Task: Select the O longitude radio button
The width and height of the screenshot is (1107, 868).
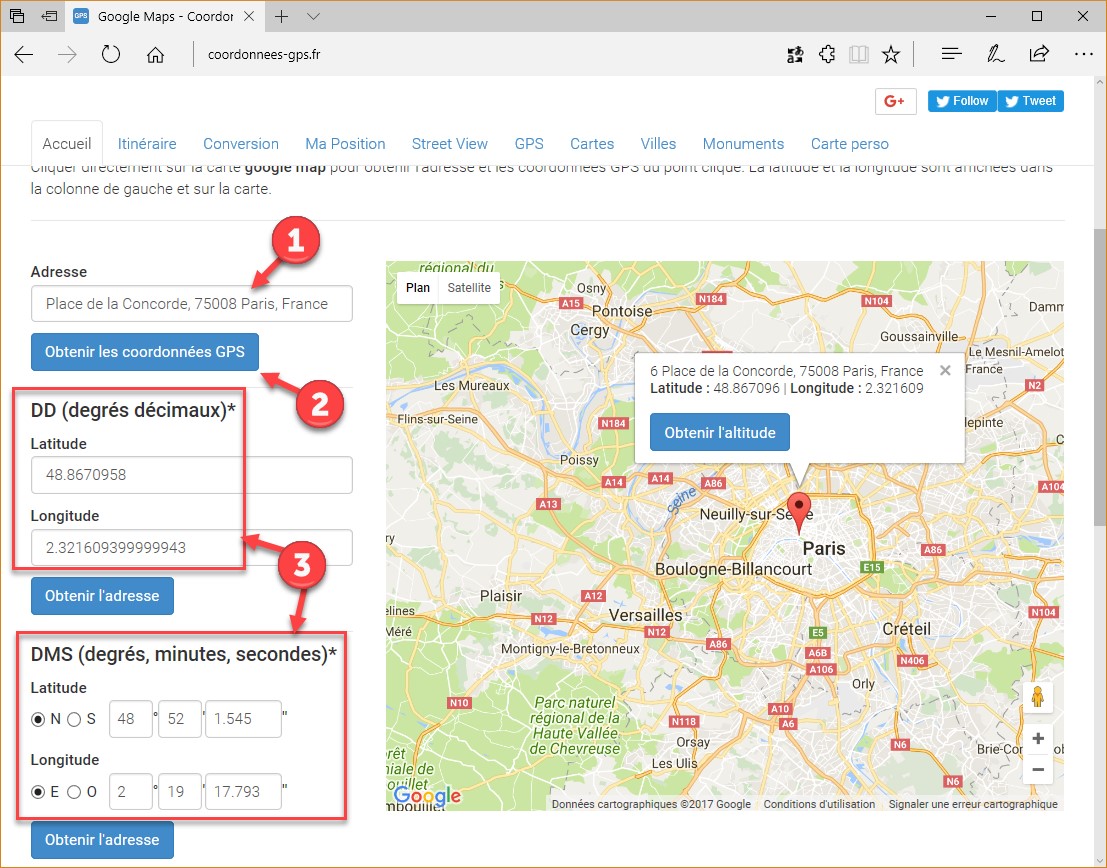Action: (74, 792)
